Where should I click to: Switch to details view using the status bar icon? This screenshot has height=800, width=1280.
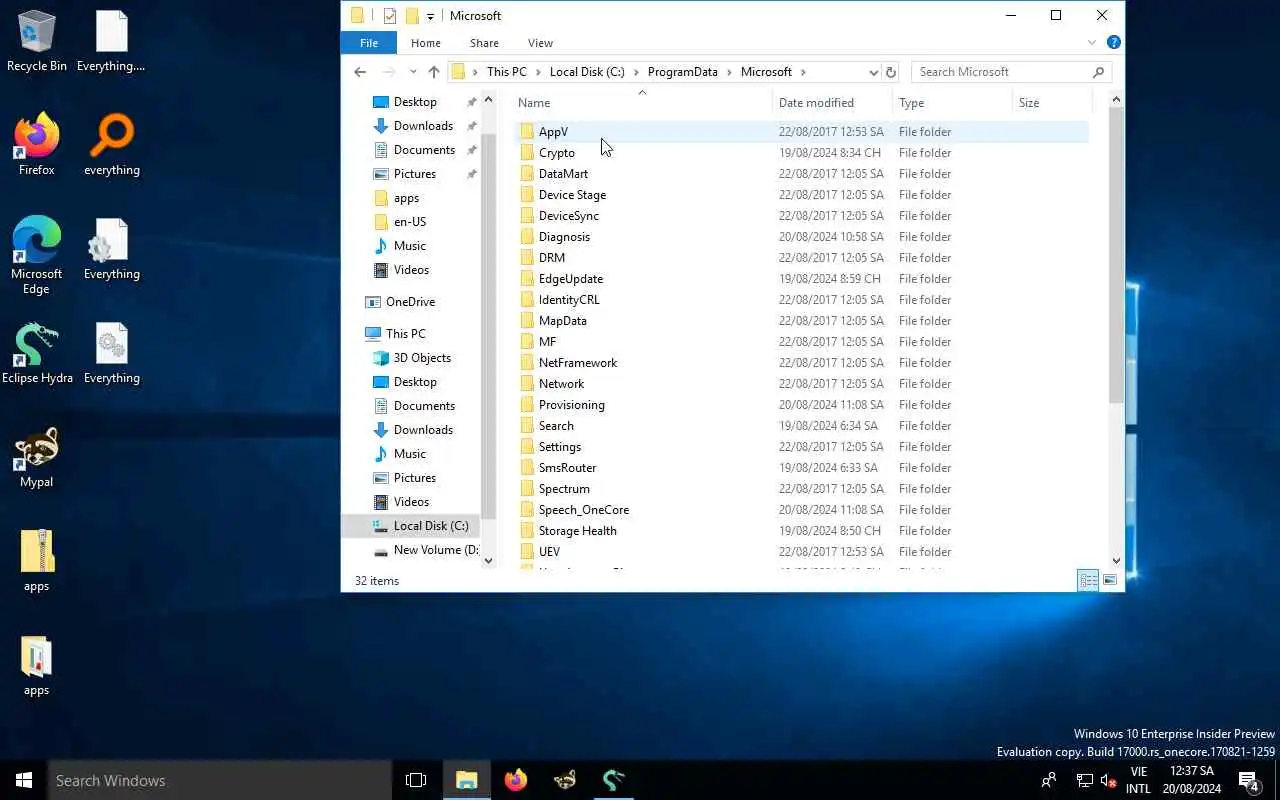[x=1088, y=581]
